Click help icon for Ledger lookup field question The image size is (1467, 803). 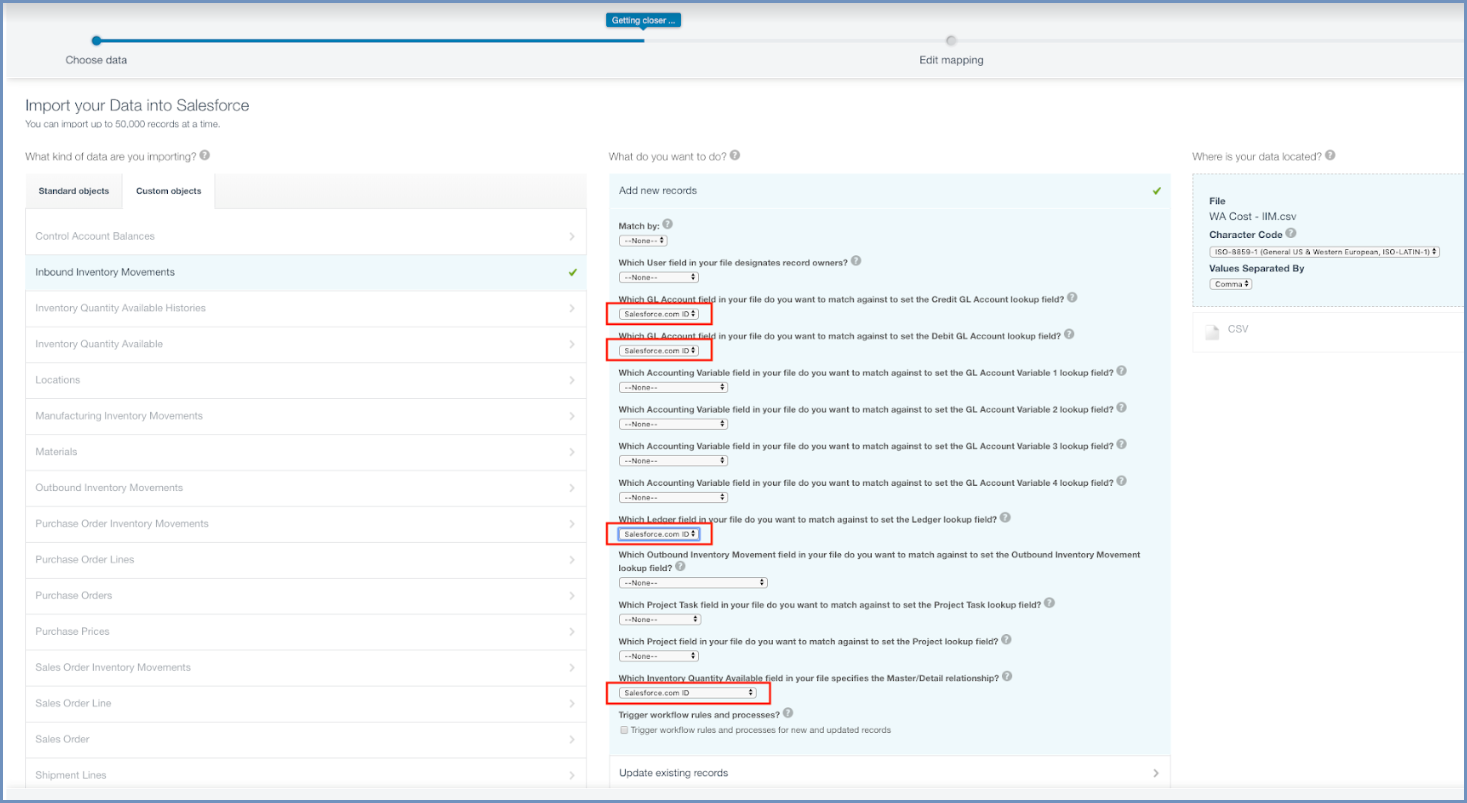pos(1005,518)
